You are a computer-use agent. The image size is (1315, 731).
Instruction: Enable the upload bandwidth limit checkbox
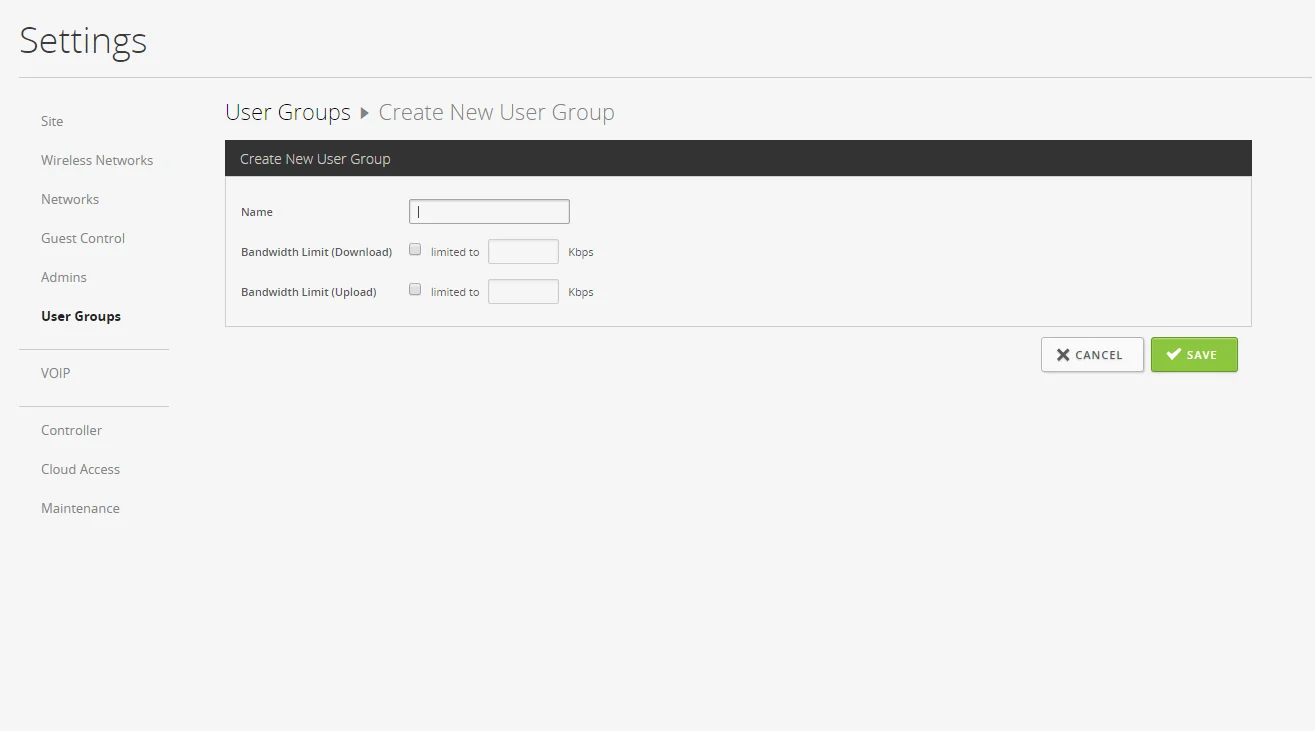point(415,290)
